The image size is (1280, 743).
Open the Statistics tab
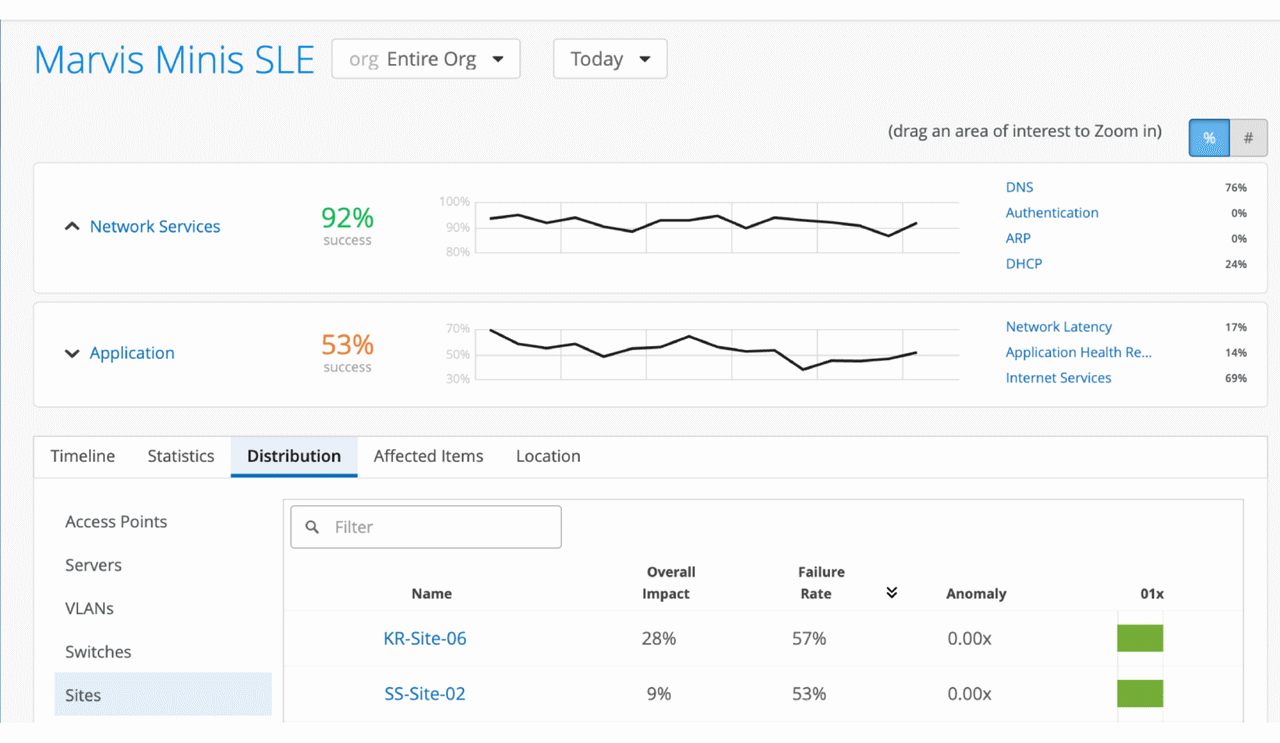pos(181,456)
